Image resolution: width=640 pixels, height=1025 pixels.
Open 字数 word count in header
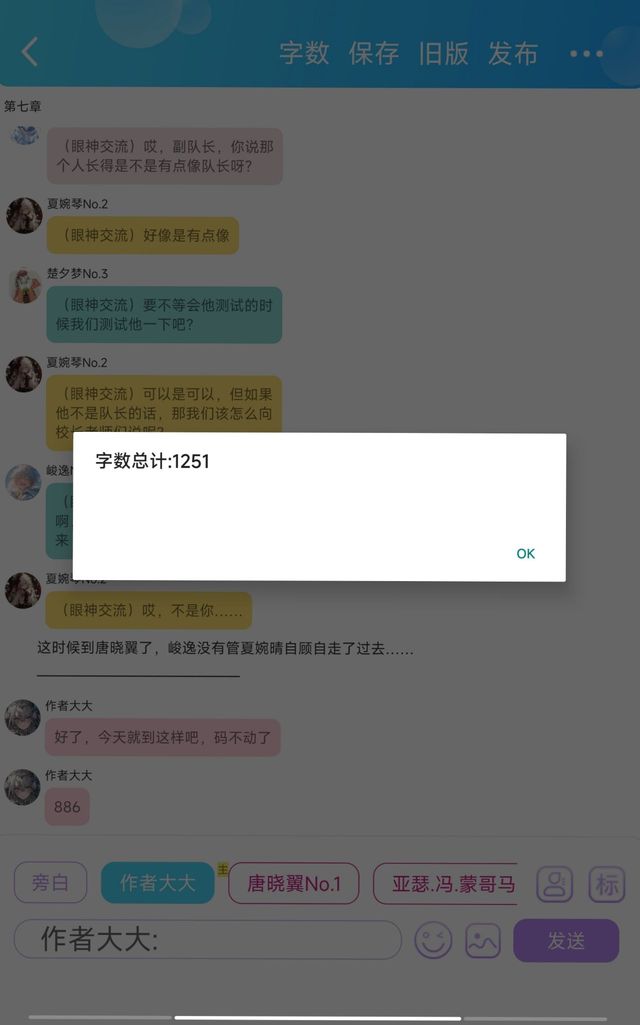tap(304, 53)
